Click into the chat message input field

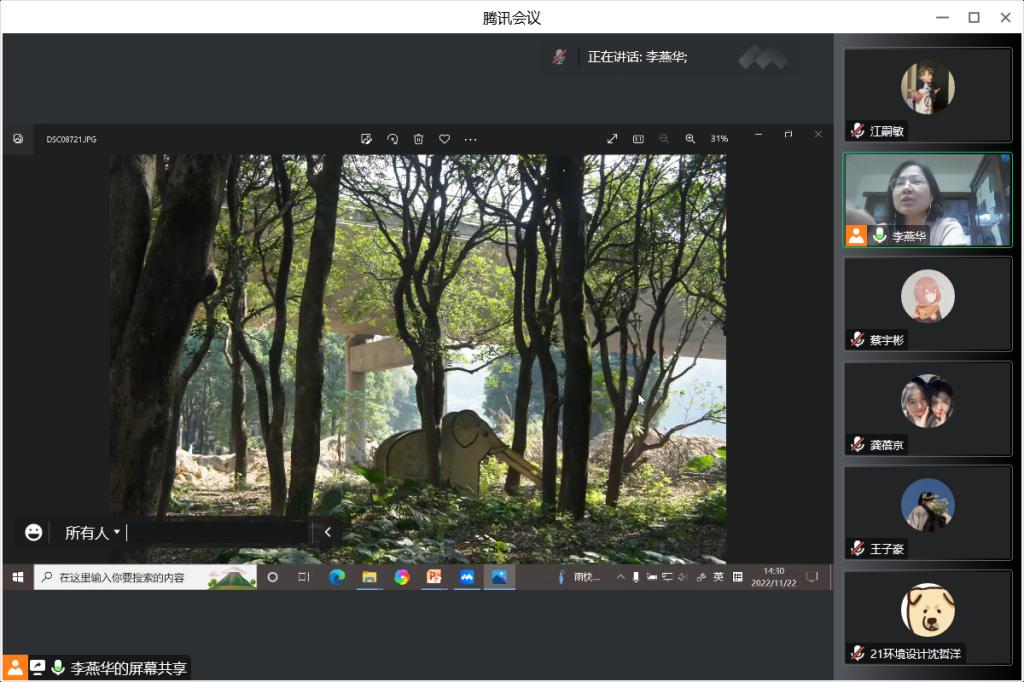pyautogui.click(x=215, y=533)
